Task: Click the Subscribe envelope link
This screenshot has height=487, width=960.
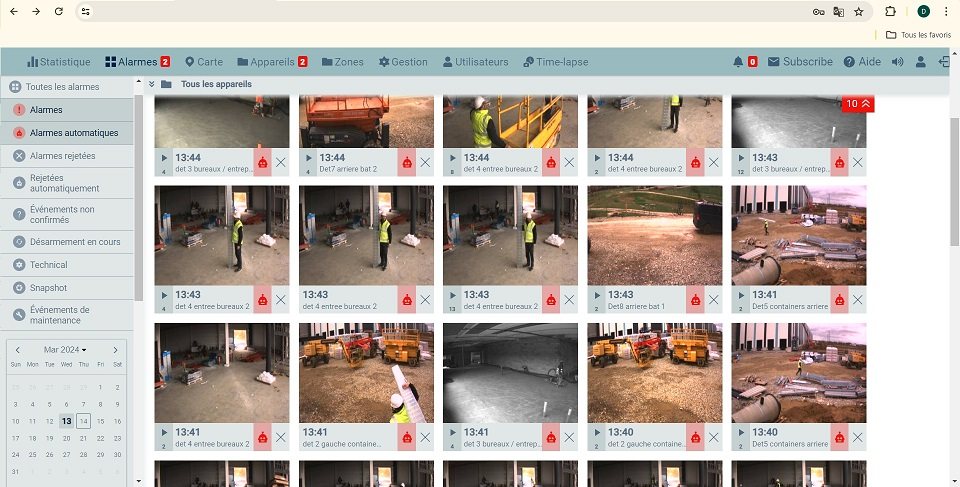Action: click(x=800, y=61)
